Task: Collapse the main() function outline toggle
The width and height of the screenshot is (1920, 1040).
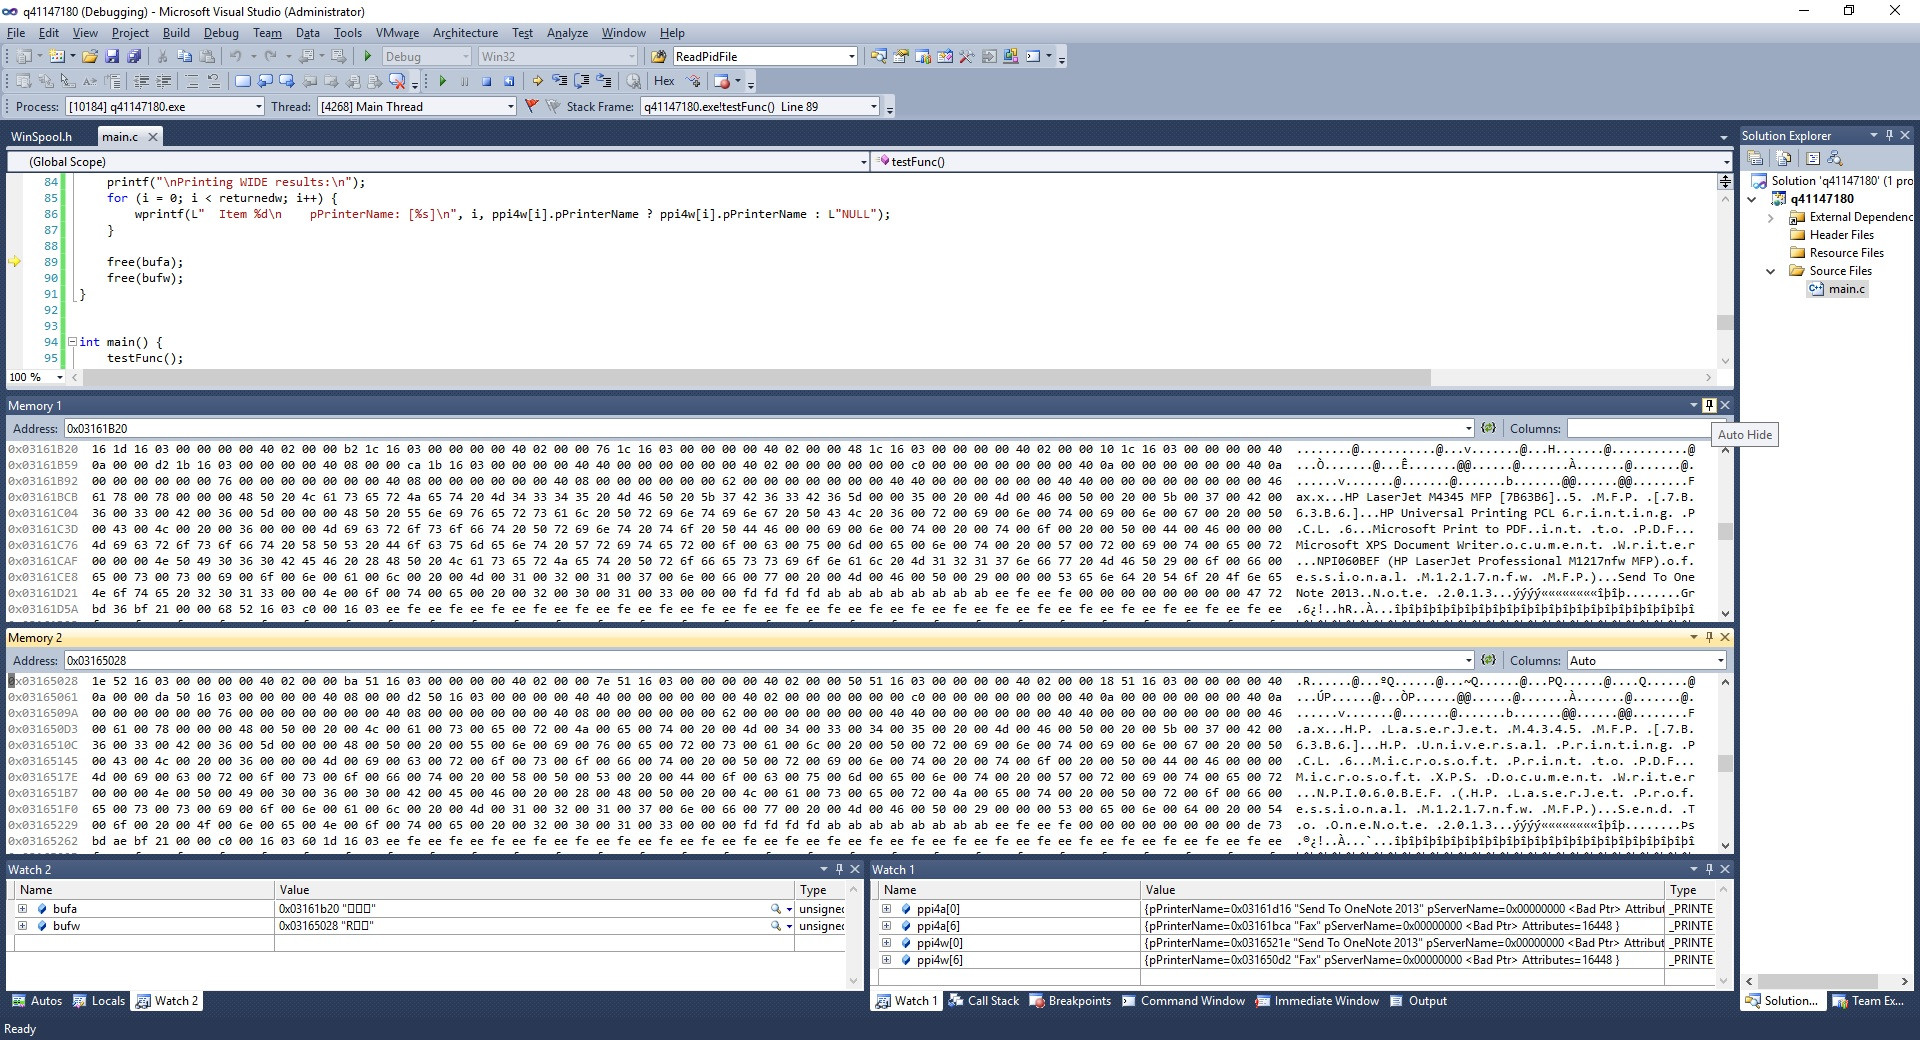Action: coord(72,342)
